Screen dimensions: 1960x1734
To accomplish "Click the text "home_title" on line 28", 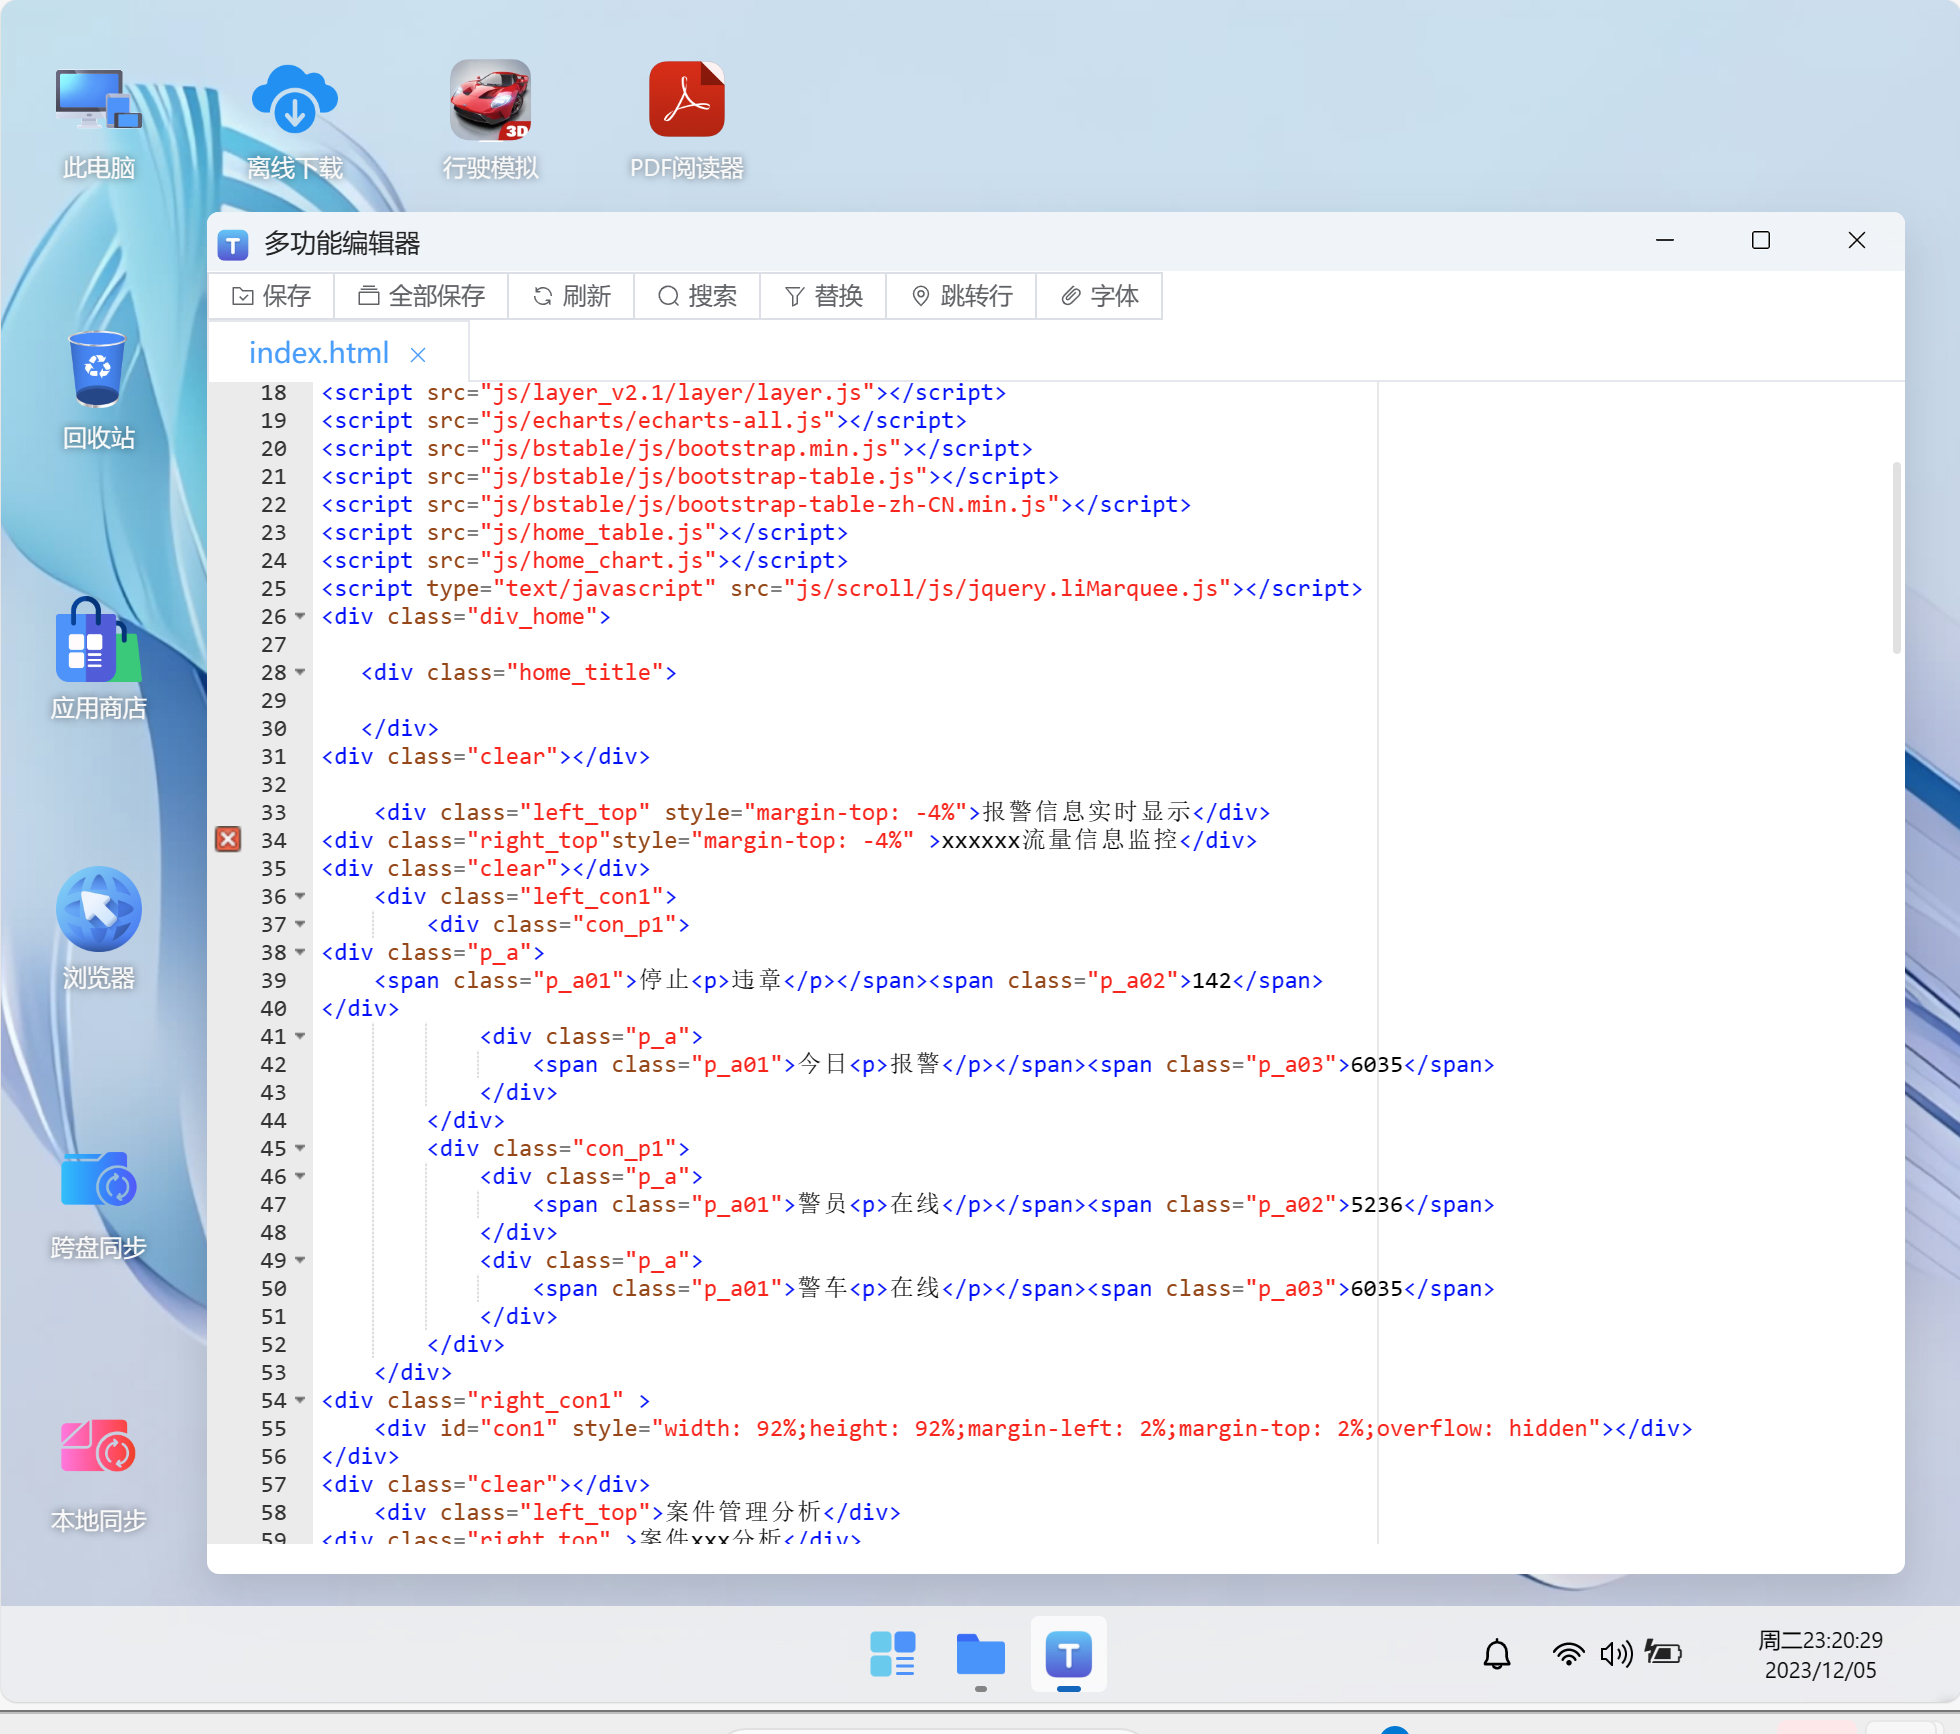I will [584, 673].
